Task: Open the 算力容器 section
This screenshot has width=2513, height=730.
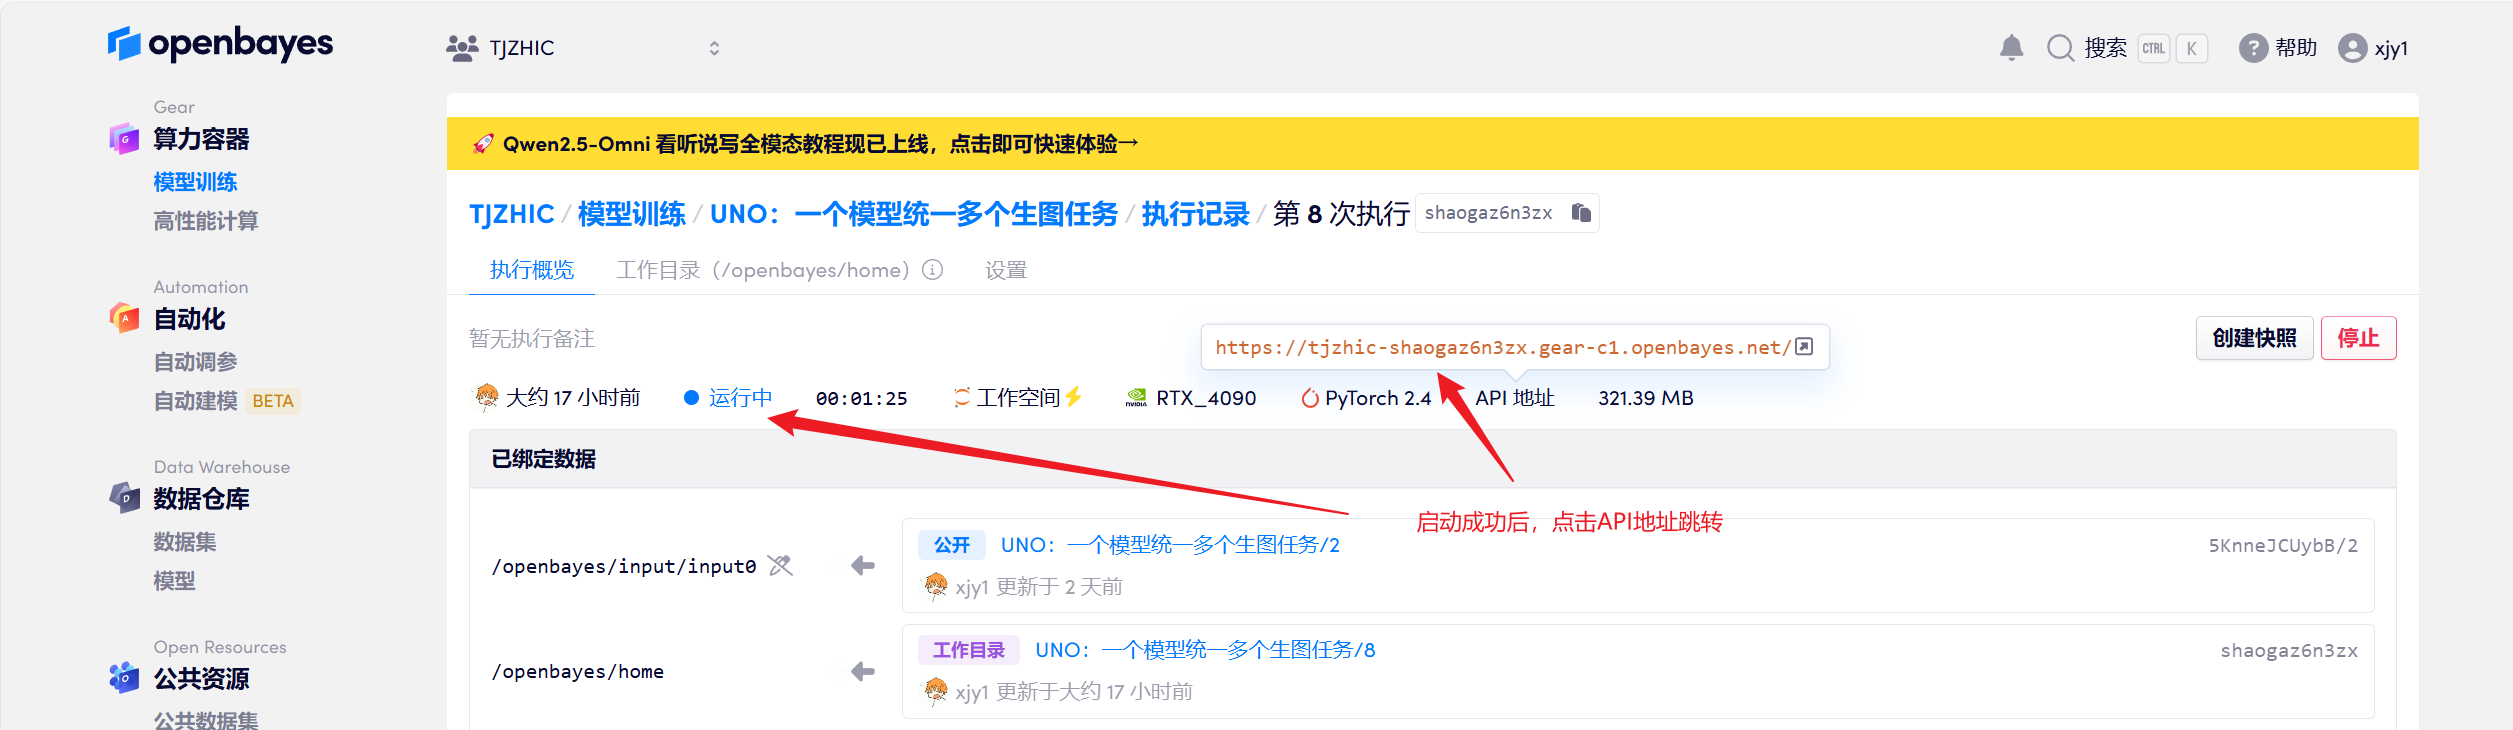Action: [201, 139]
